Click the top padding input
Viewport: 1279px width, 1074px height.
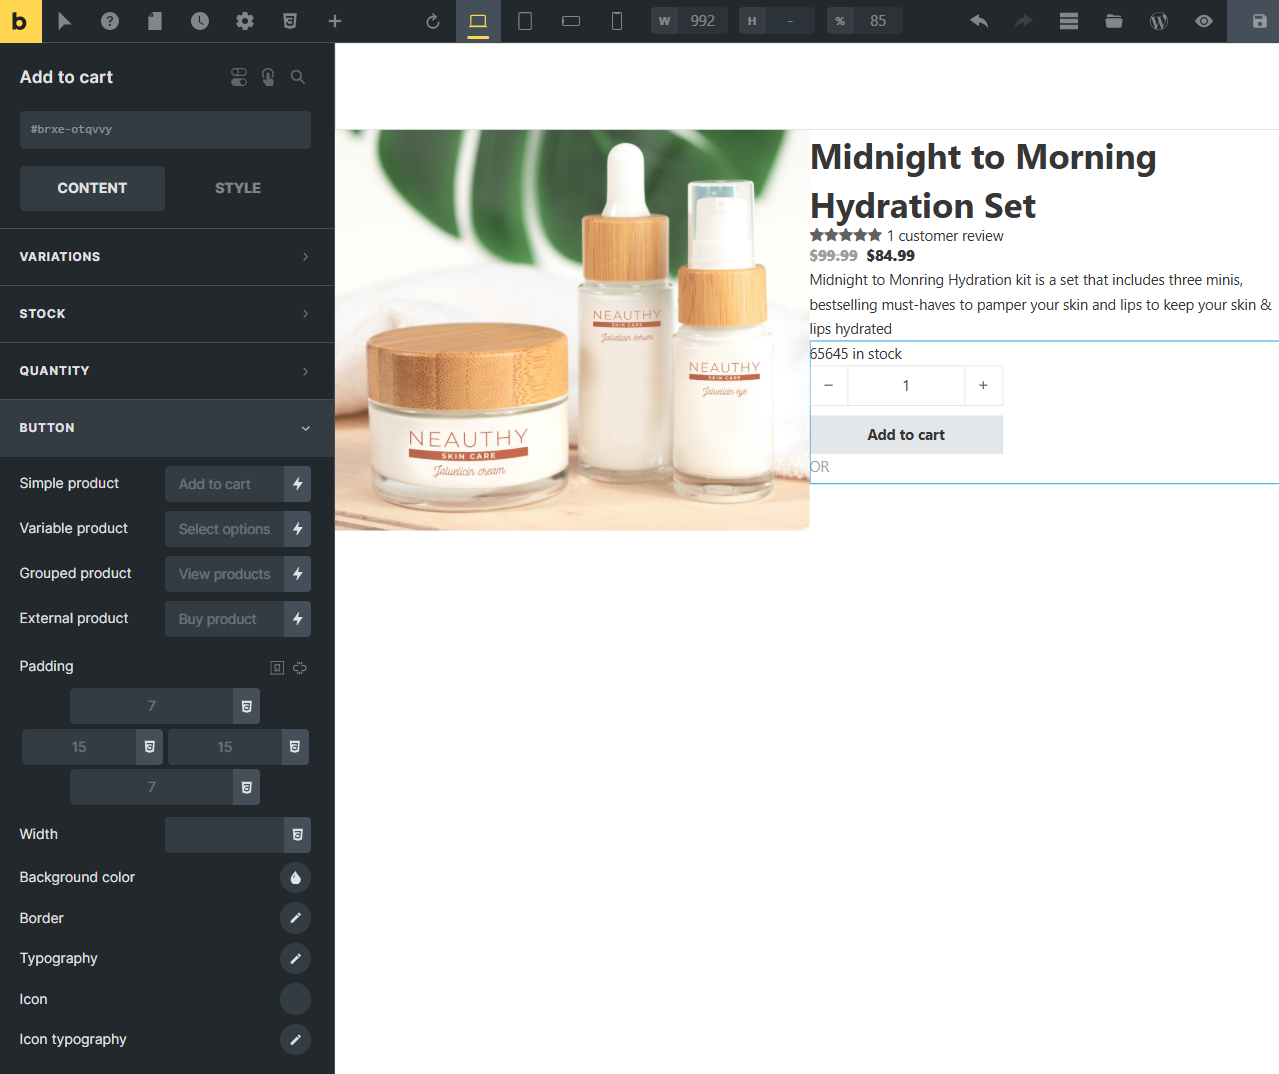pos(151,706)
